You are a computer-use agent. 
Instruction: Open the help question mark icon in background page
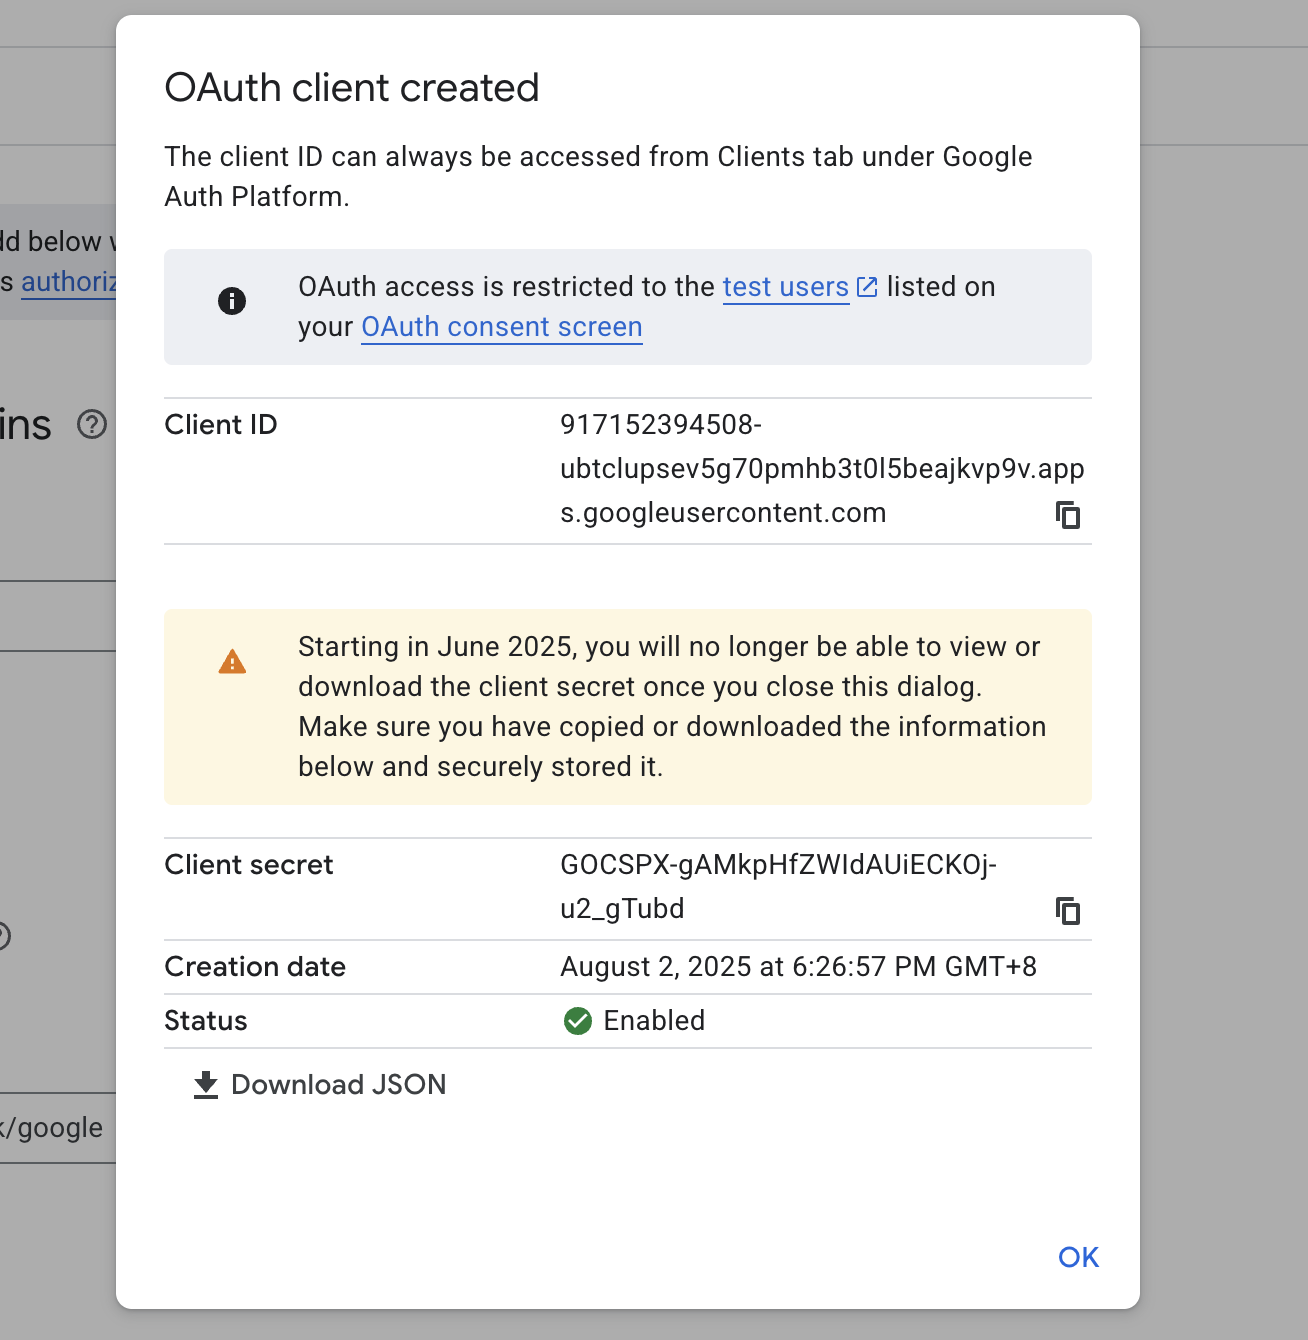92,425
